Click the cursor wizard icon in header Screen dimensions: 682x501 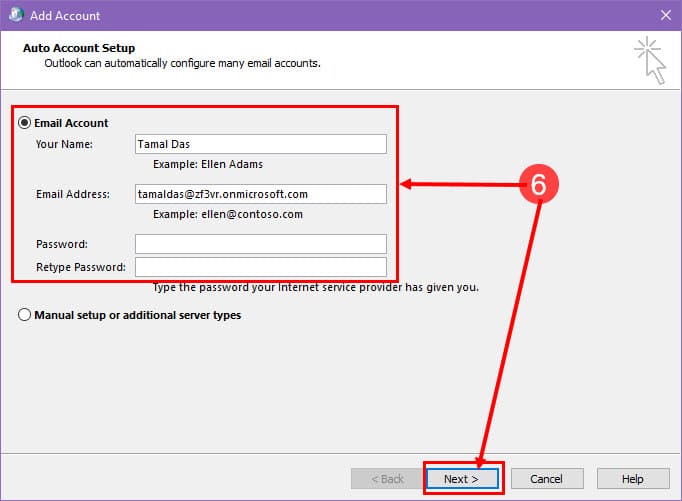[650, 60]
